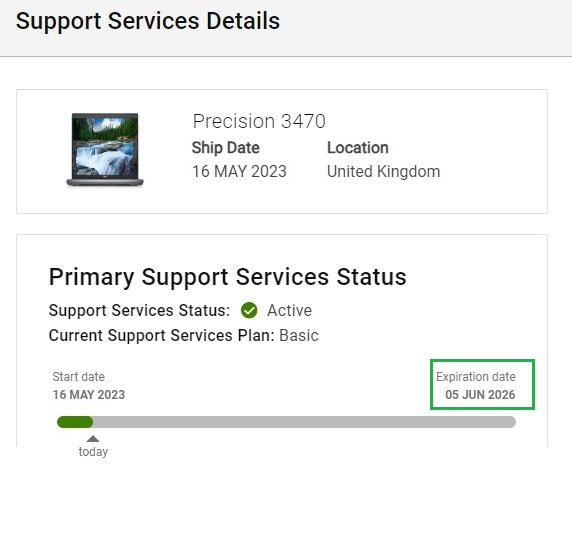Click the Precision 3470 laptop thumbnail
This screenshot has height=535, width=572.
click(x=105, y=150)
